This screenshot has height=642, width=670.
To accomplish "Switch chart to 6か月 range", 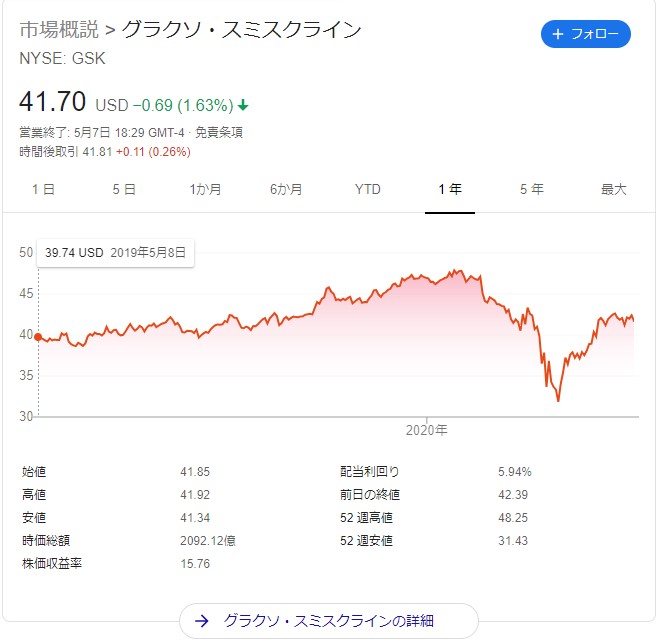I will 286,189.
